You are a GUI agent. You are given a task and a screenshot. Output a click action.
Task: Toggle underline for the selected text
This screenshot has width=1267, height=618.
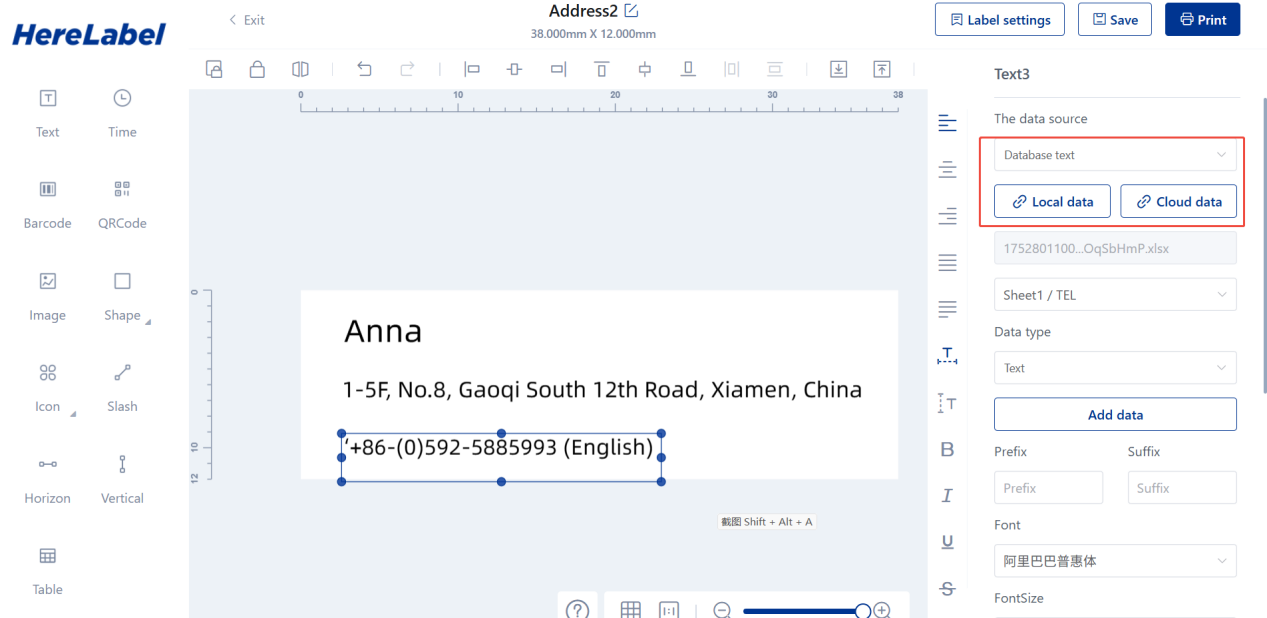(x=947, y=541)
